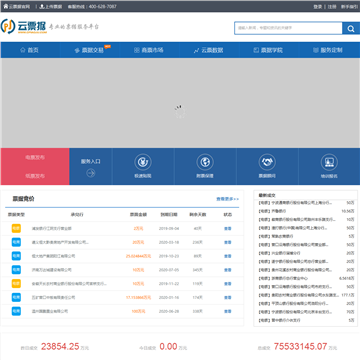Viewport: 360px width, 360px height.
Task: Click 登录 login link at top right
Action: (x=318, y=6)
